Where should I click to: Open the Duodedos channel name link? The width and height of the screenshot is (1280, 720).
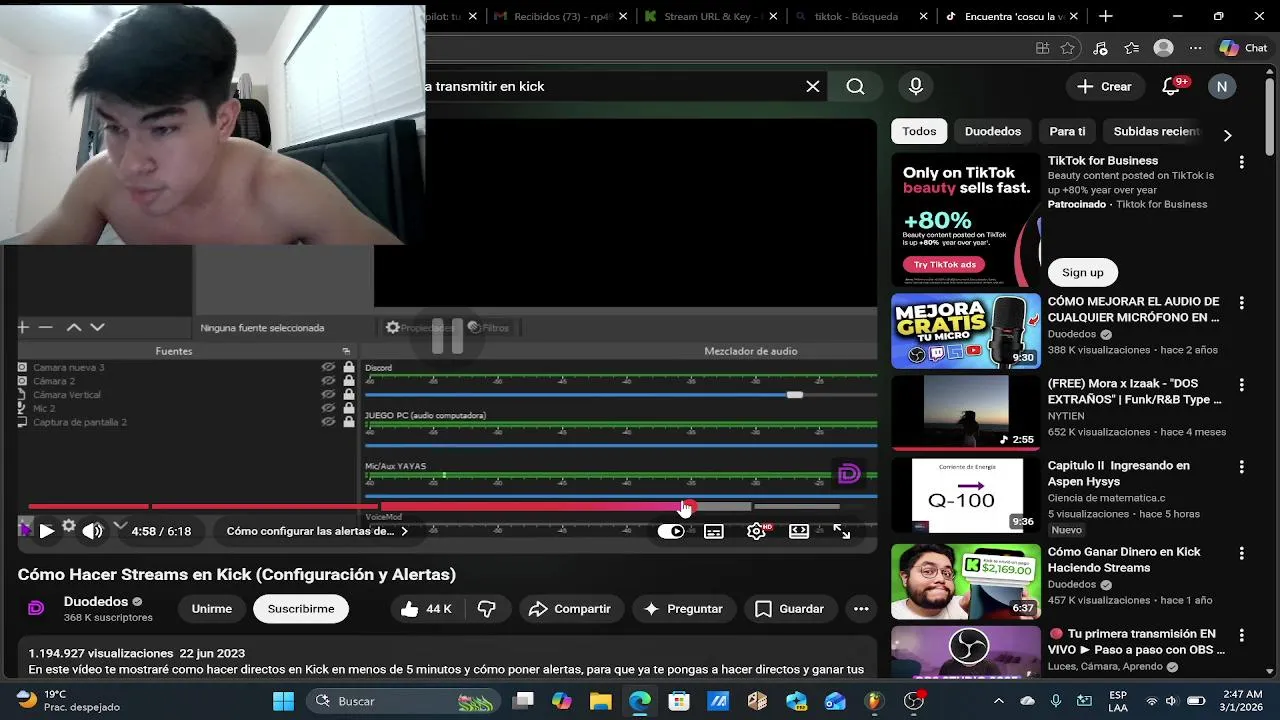tap(96, 601)
